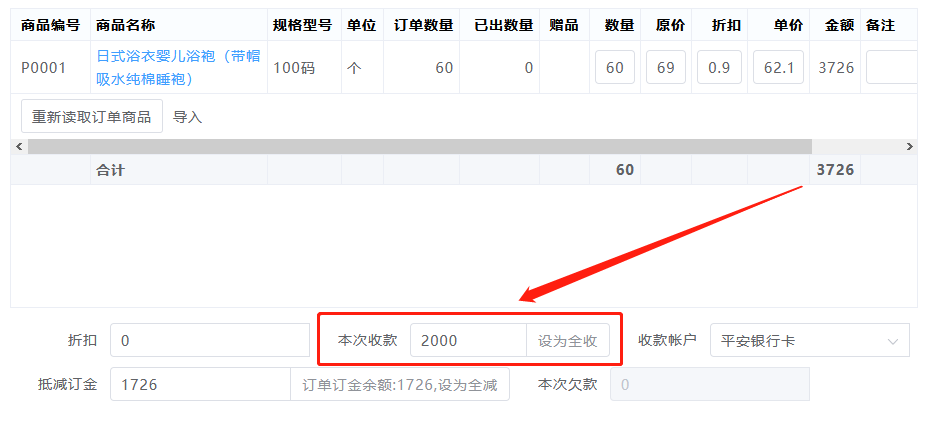Click the horizontal scrollbar track thumb
The width and height of the screenshot is (925, 423).
[x=420, y=147]
